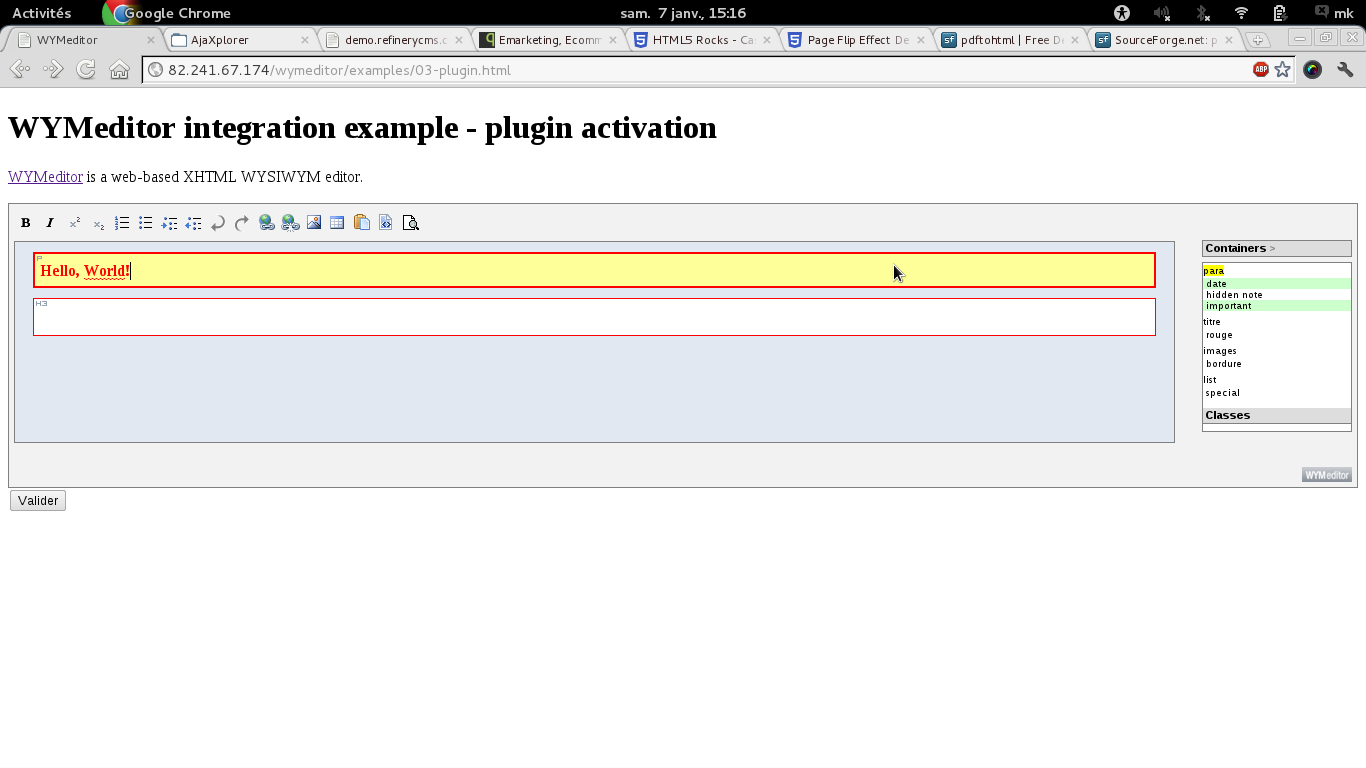The width and height of the screenshot is (1366, 768).
Task: Open the insert link tool
Action: 266,223
